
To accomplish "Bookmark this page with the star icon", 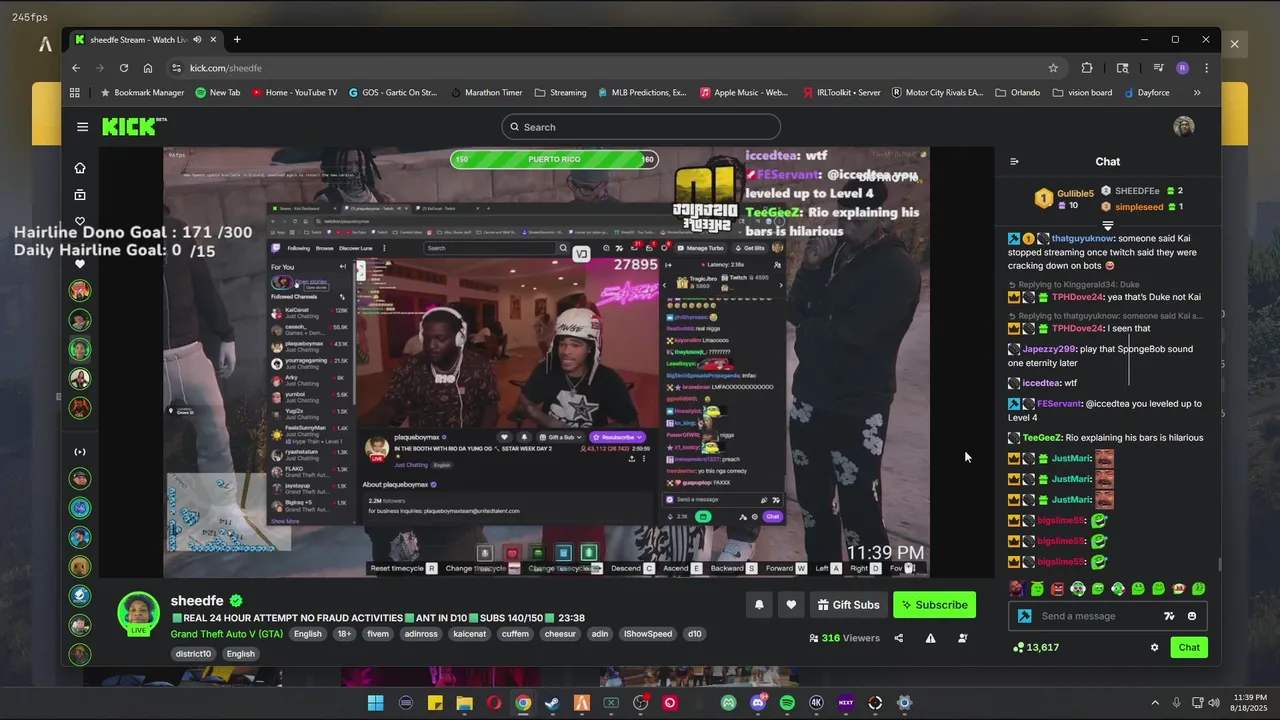I will pos(1053,68).
